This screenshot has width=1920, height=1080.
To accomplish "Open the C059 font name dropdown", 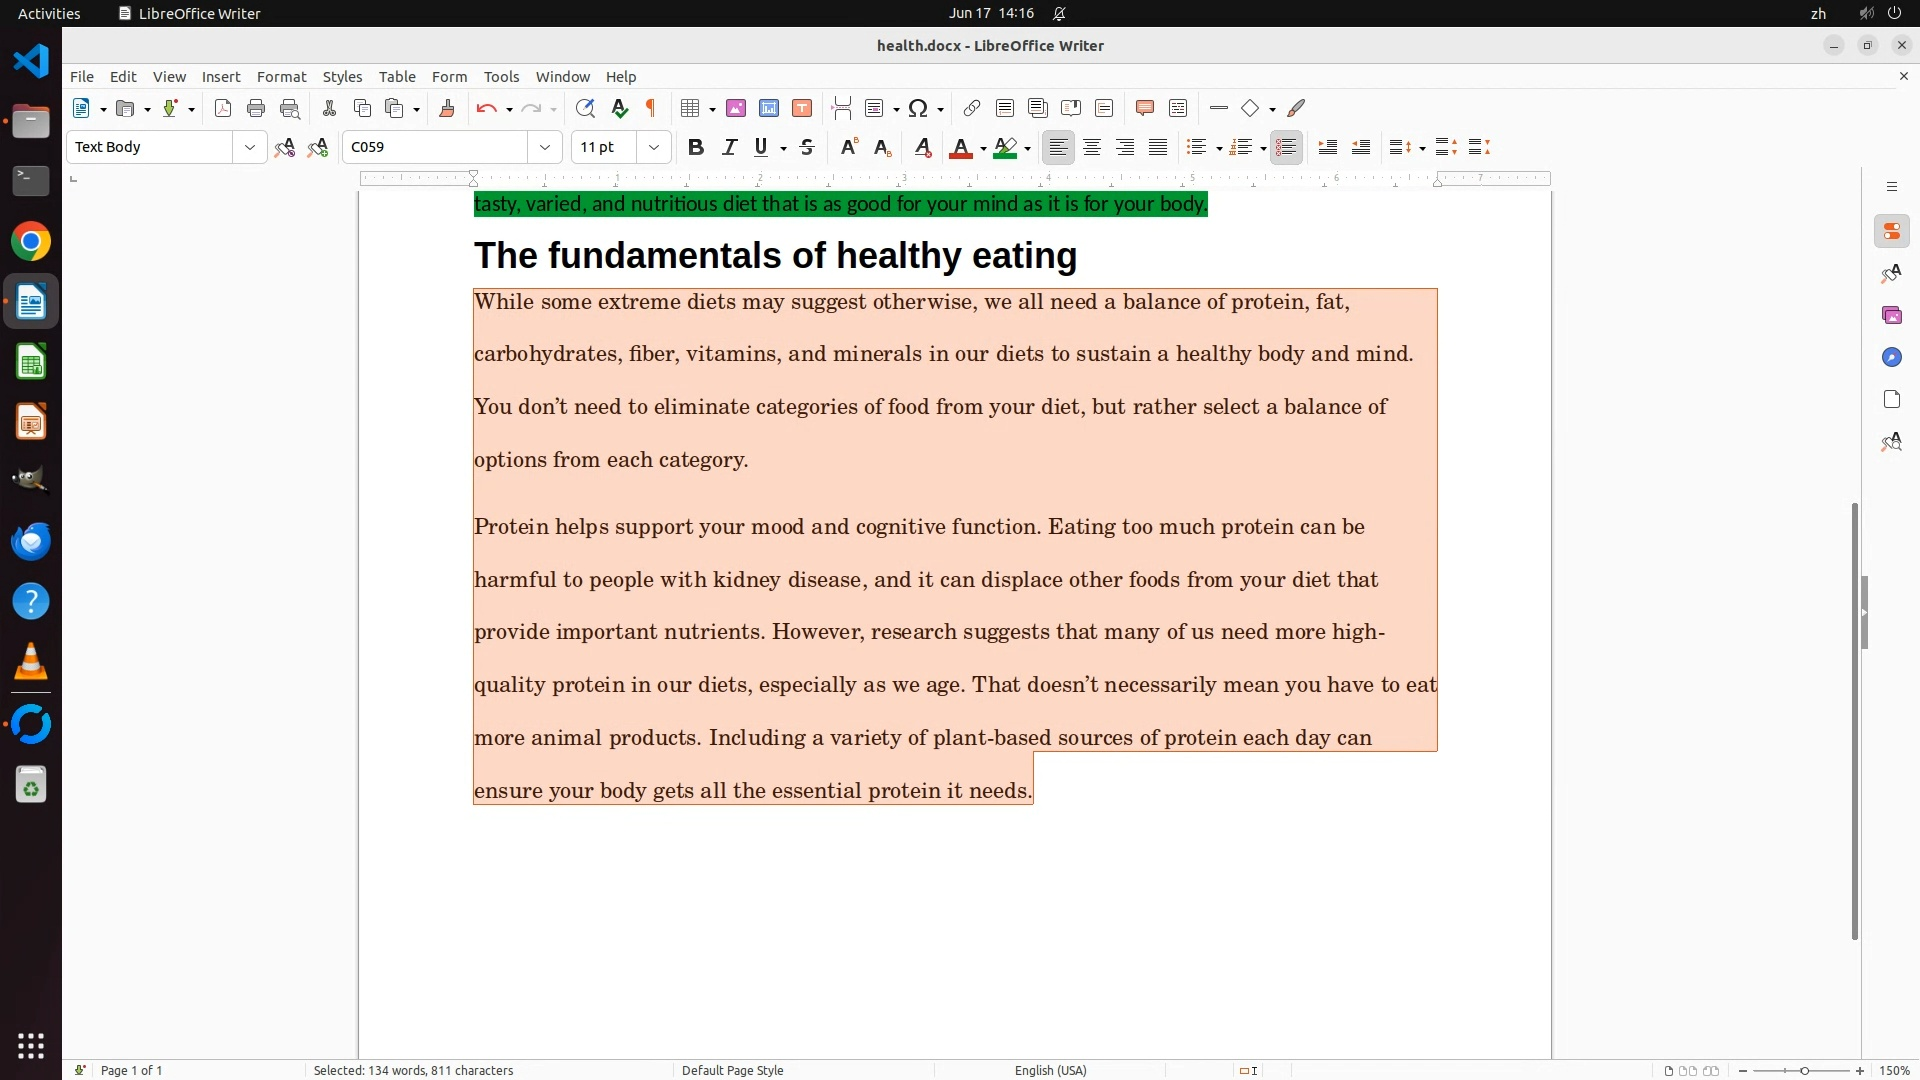I will (x=545, y=148).
